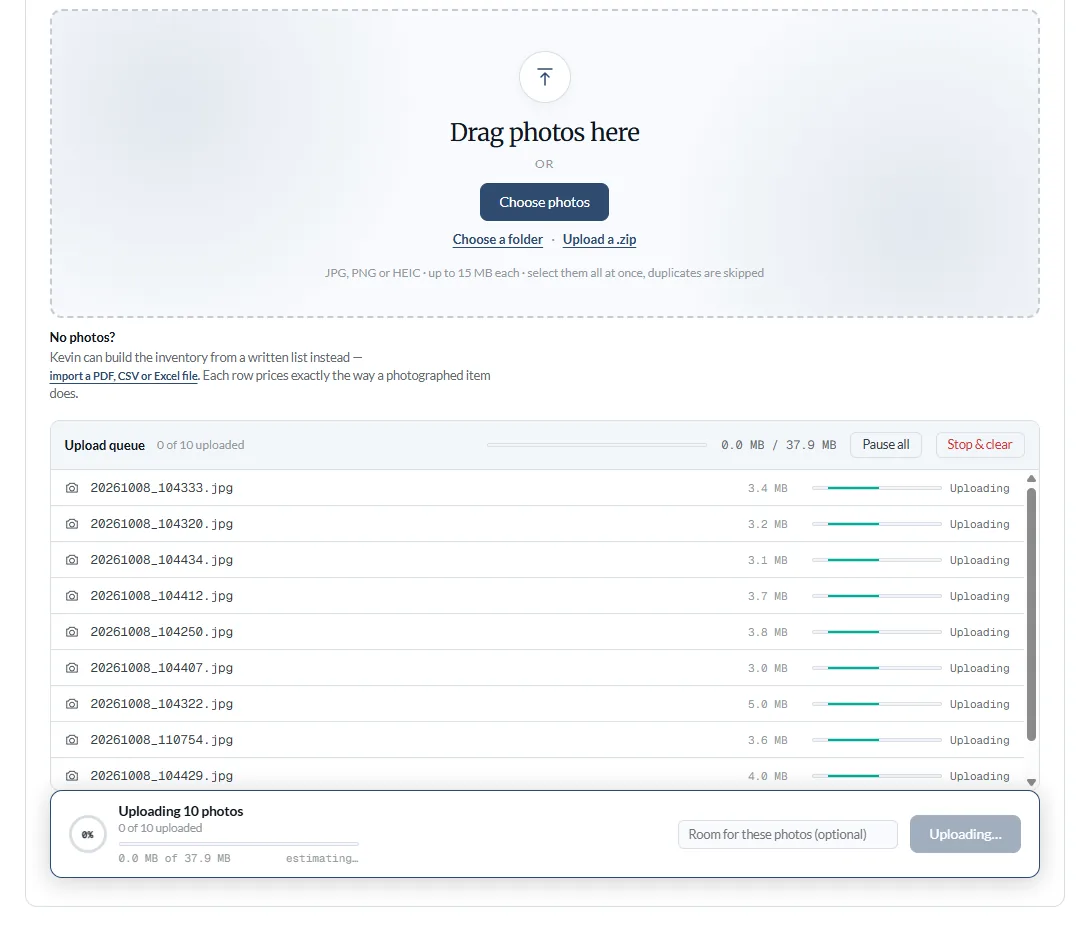Follow the Upload a .zip link
Viewport: 1089px width, 932px height.
(x=599, y=240)
